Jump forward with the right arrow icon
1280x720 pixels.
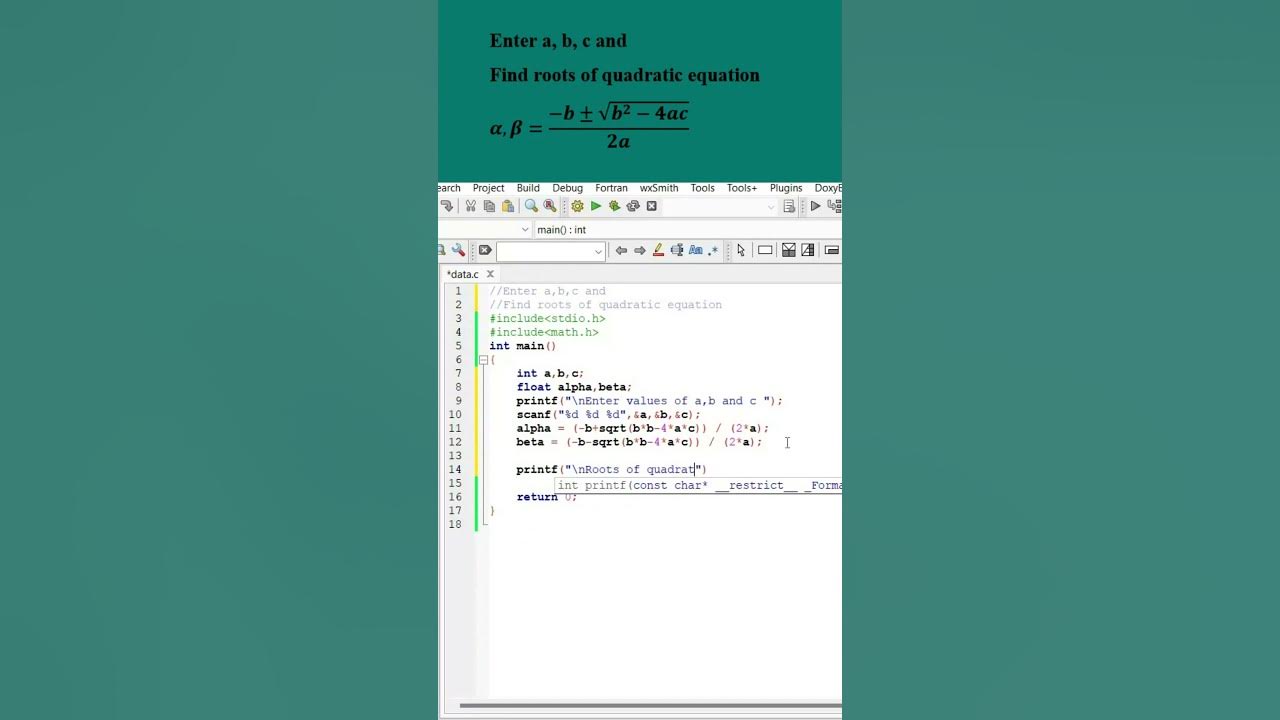(640, 250)
